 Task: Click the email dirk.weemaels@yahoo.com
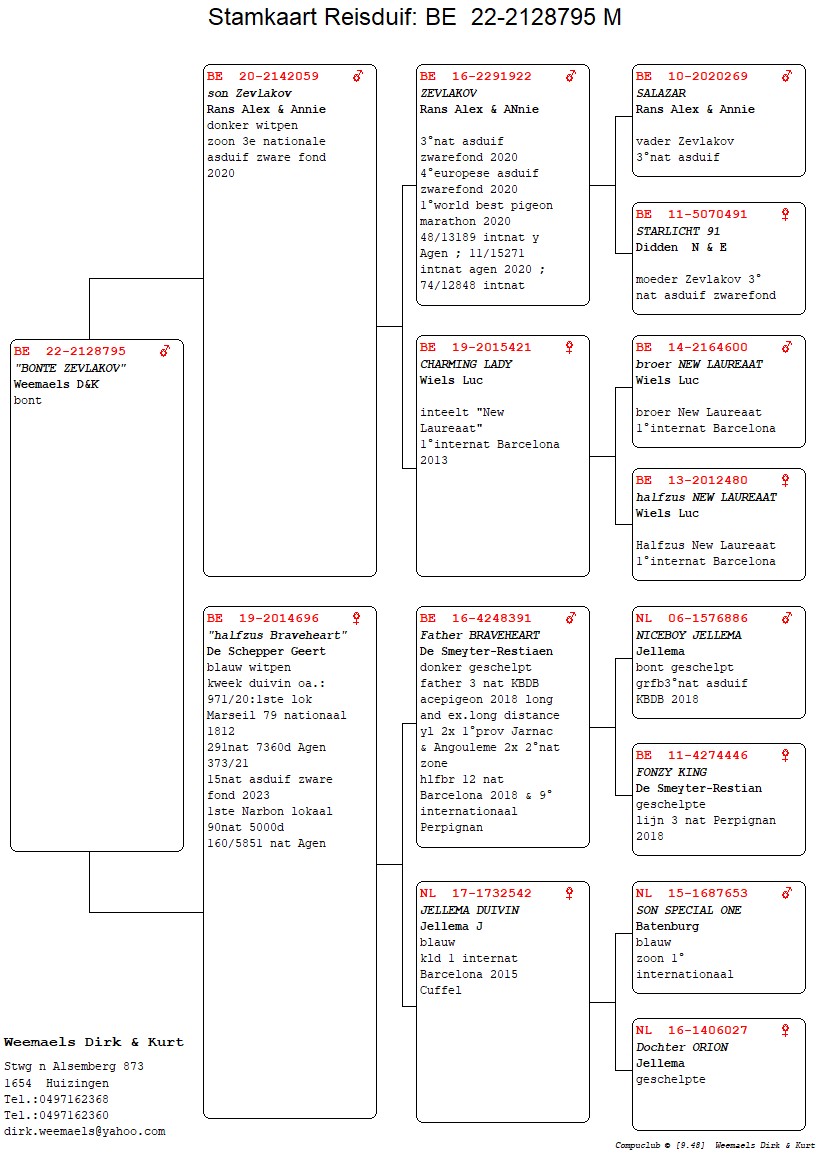coord(85,1131)
